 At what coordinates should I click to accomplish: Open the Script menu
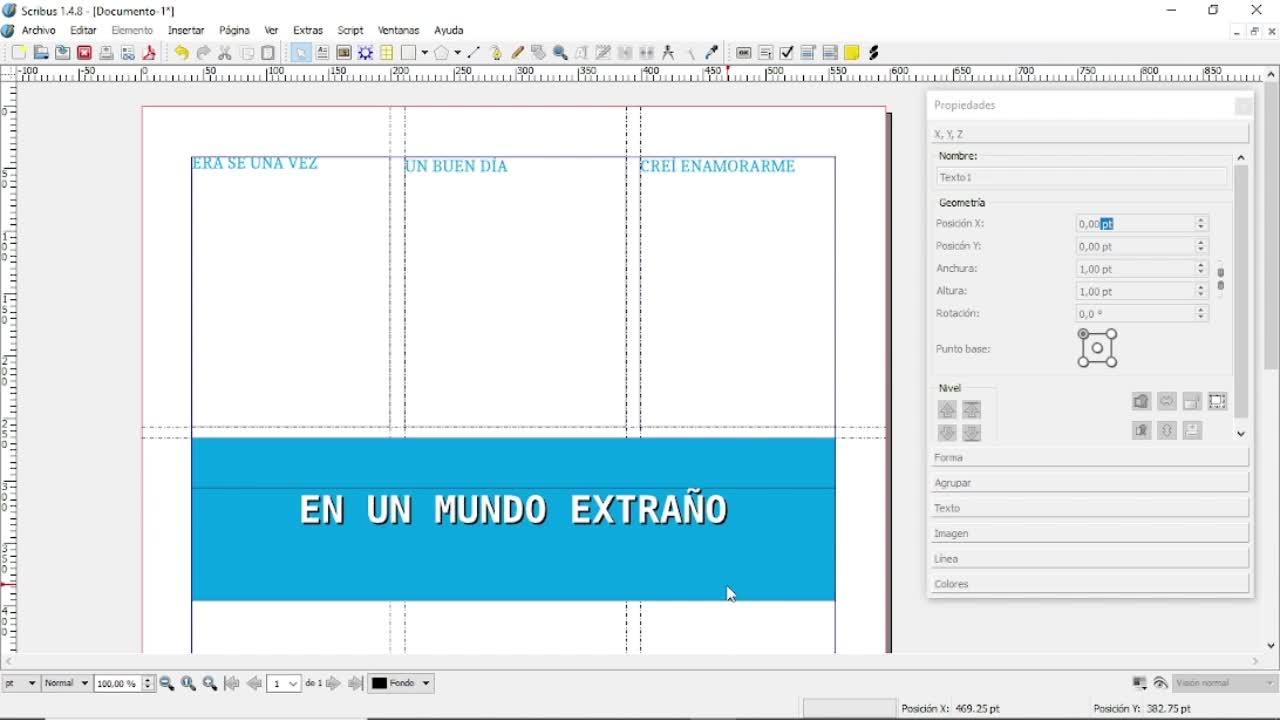tap(350, 31)
